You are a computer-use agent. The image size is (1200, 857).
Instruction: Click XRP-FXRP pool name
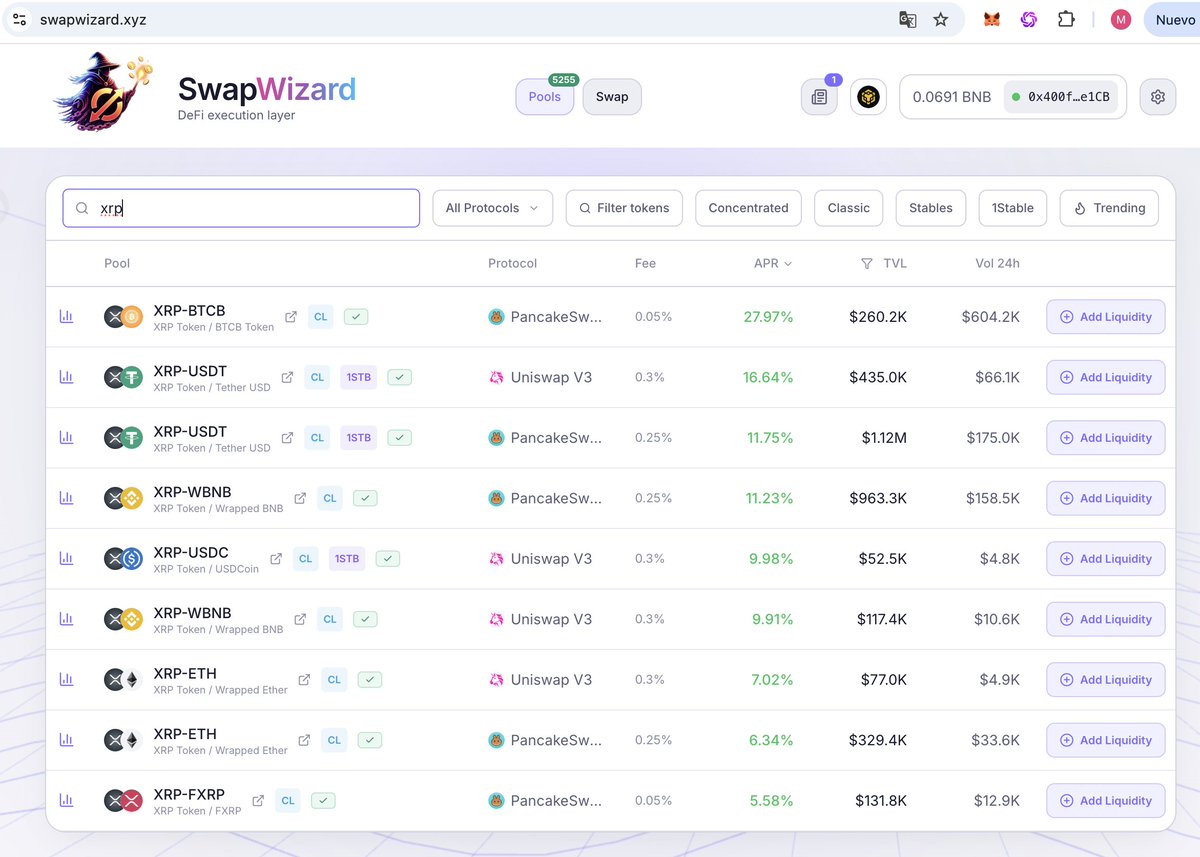click(x=189, y=794)
